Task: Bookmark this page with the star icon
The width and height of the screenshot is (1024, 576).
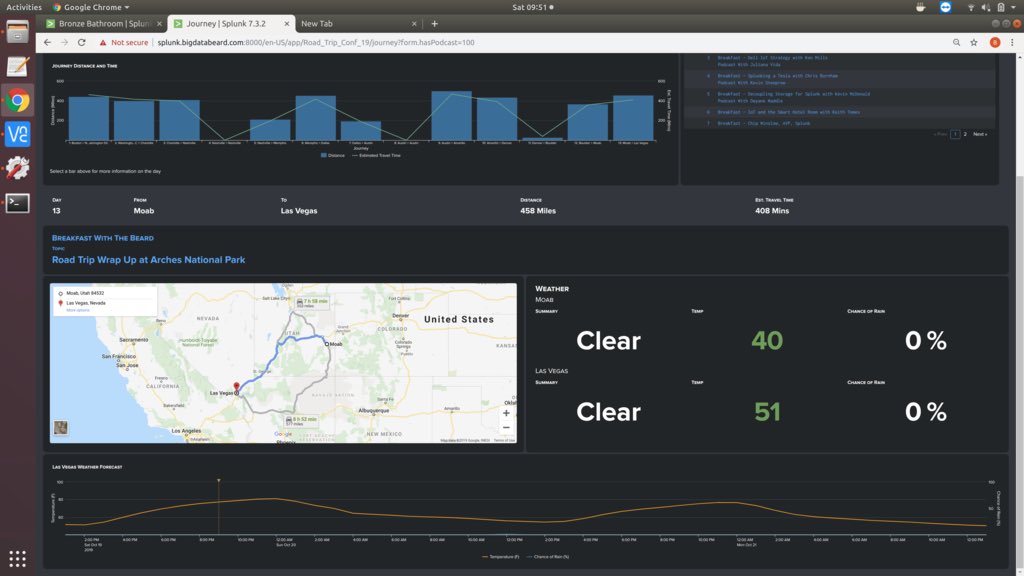Action: click(x=974, y=42)
